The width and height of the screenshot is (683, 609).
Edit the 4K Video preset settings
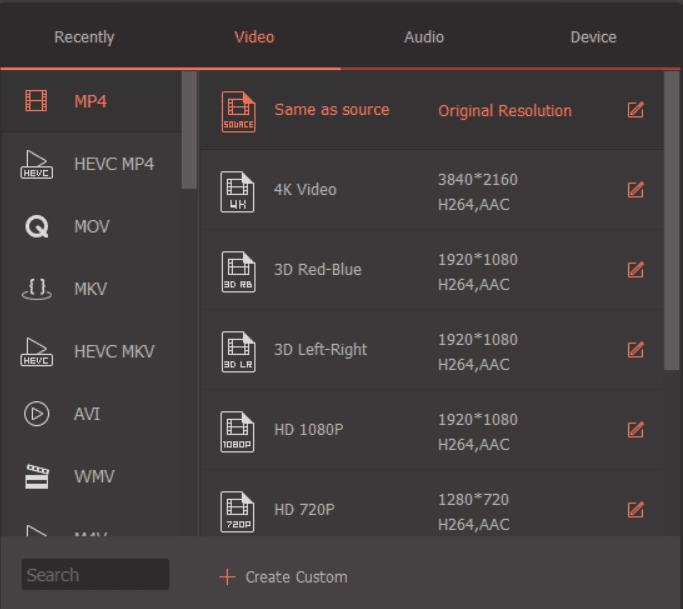click(635, 190)
